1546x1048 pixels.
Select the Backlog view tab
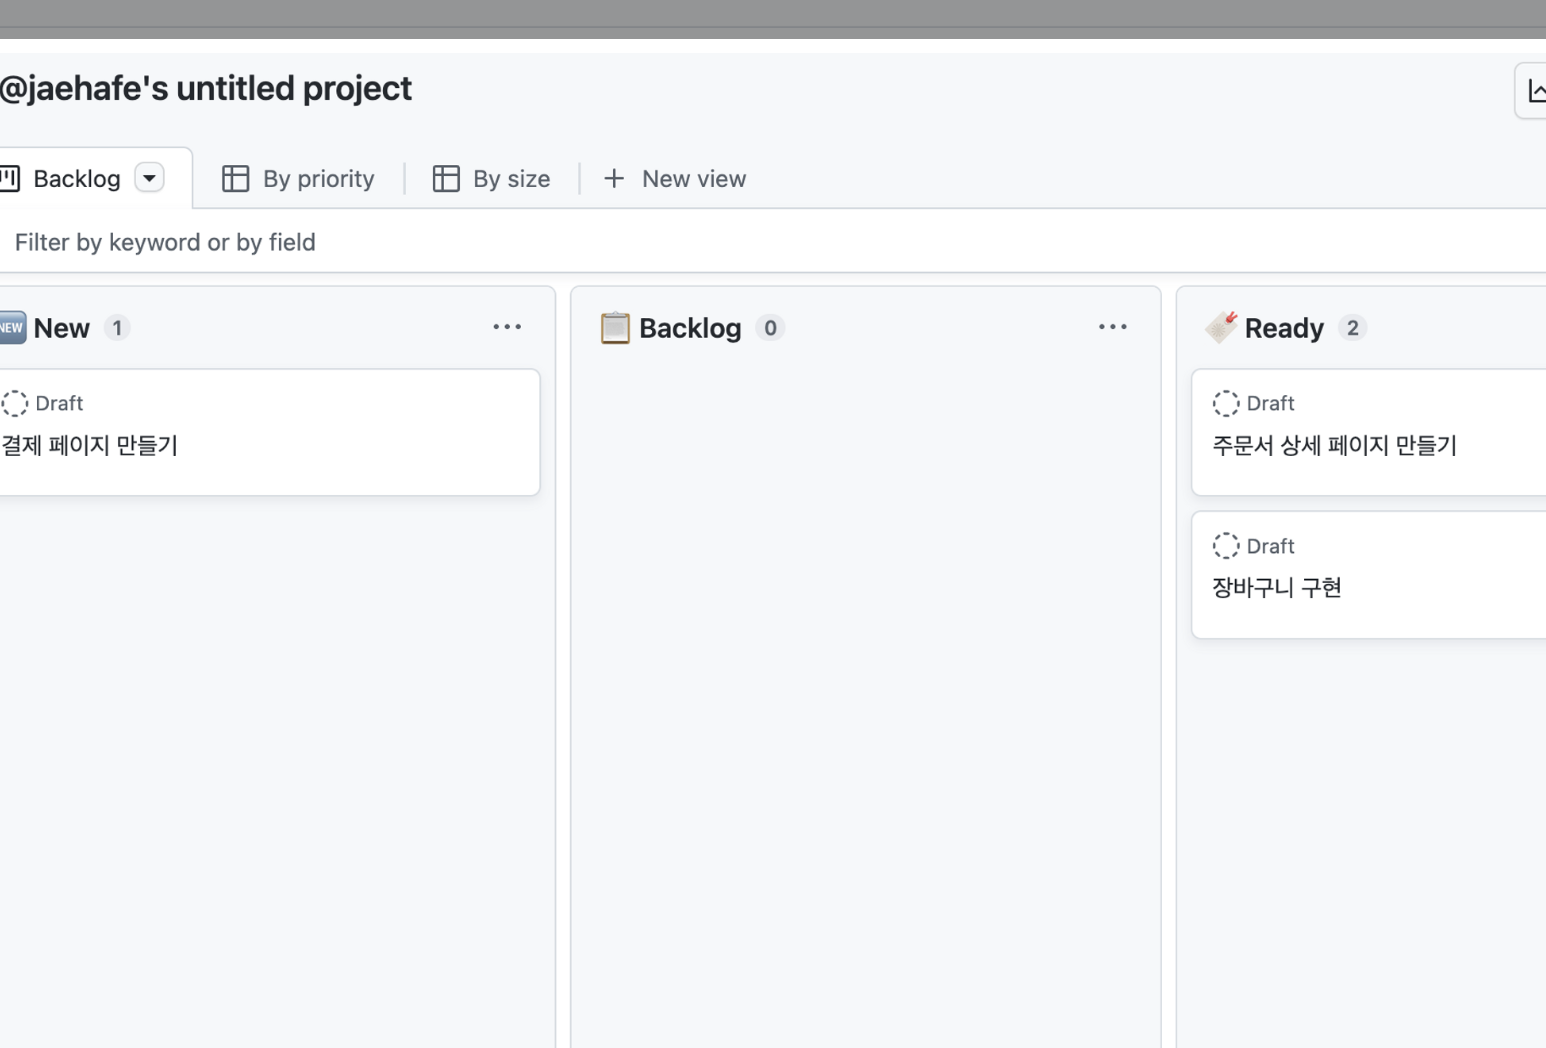tap(76, 179)
